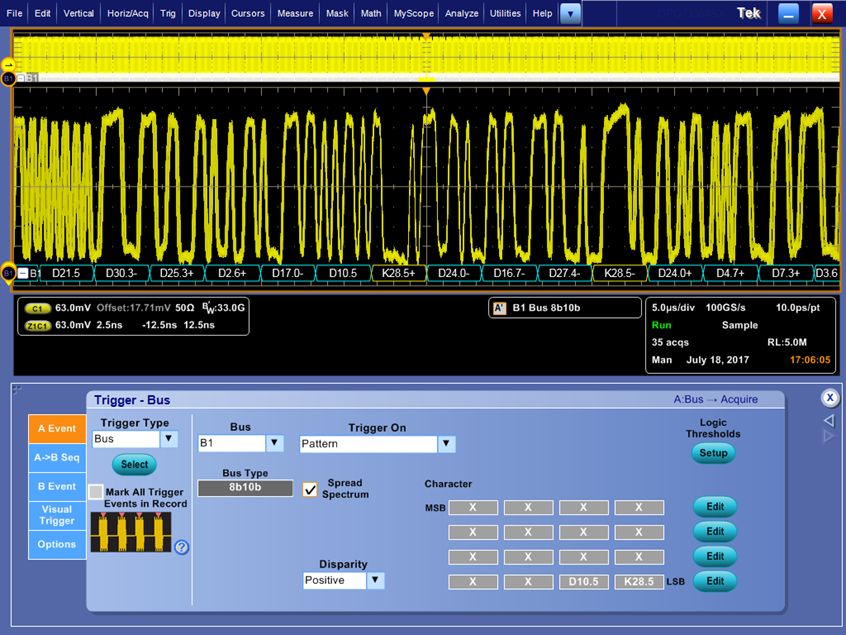Click the Tek logo in the title bar
The width and height of the screenshot is (846, 635).
(748, 14)
